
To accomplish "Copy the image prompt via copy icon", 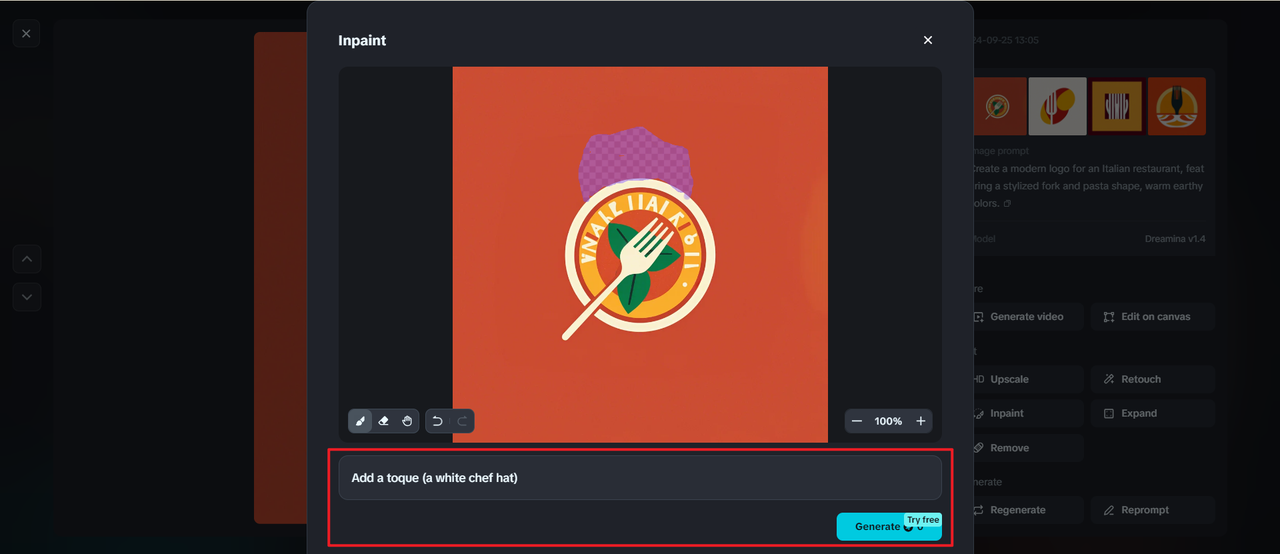I will [1007, 203].
